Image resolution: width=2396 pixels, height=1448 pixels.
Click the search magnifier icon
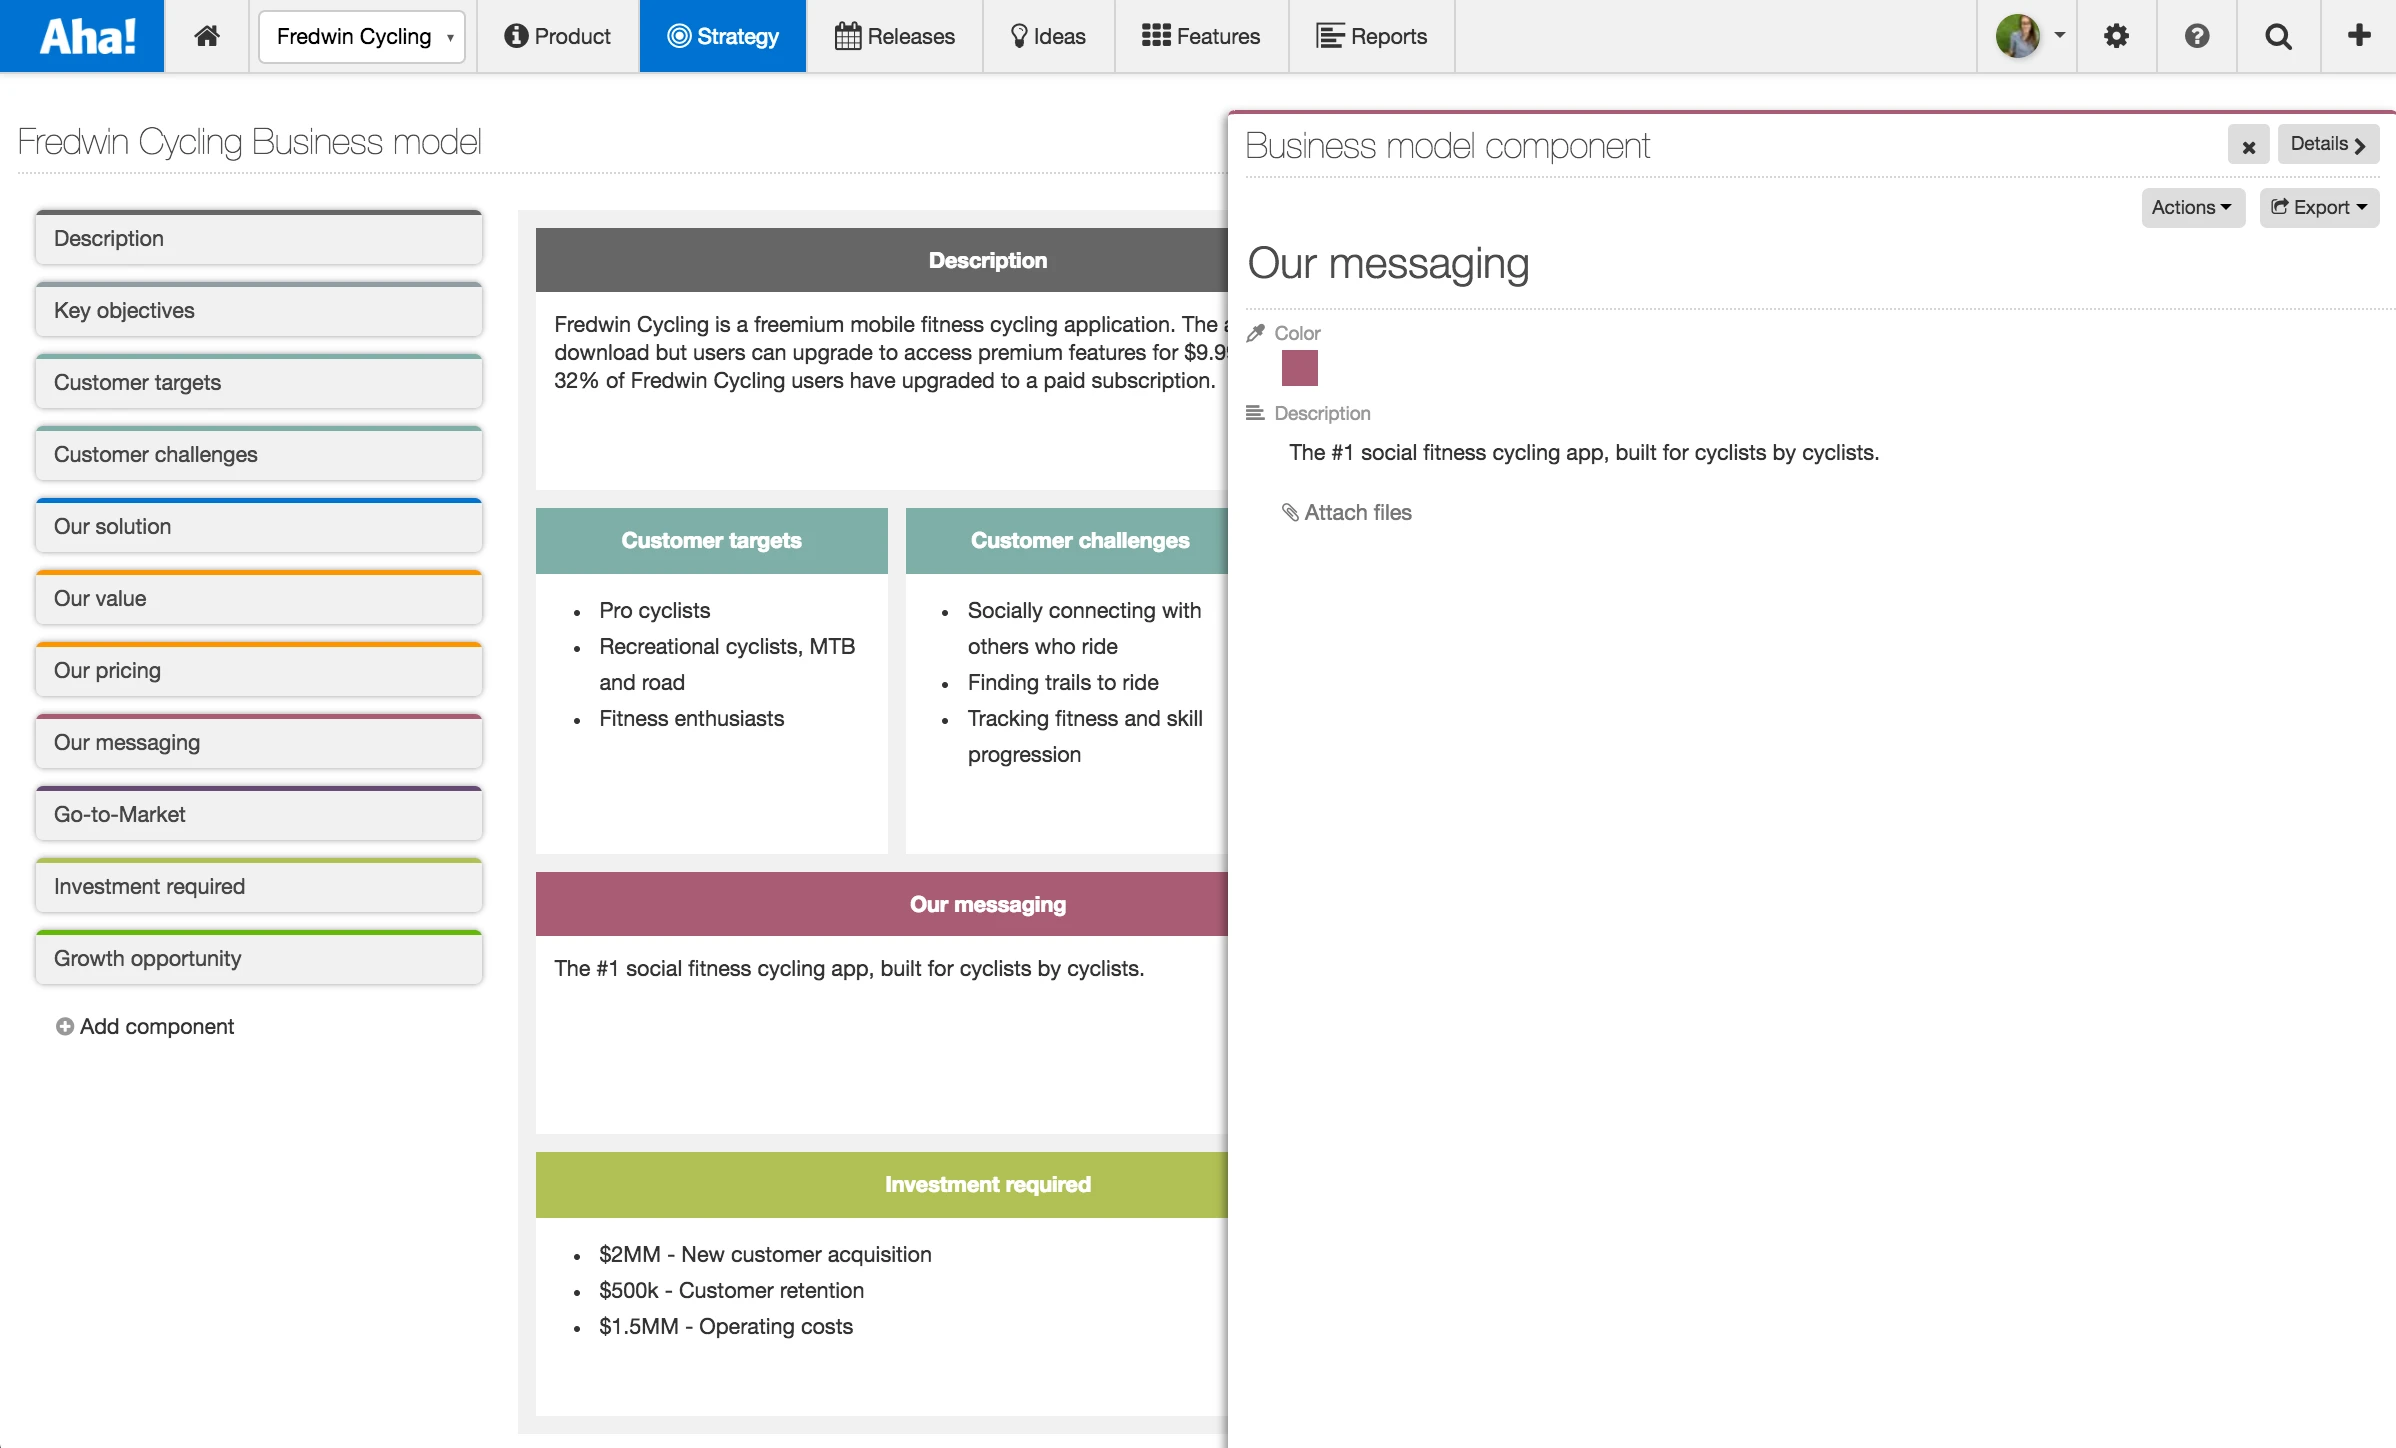tap(2278, 36)
